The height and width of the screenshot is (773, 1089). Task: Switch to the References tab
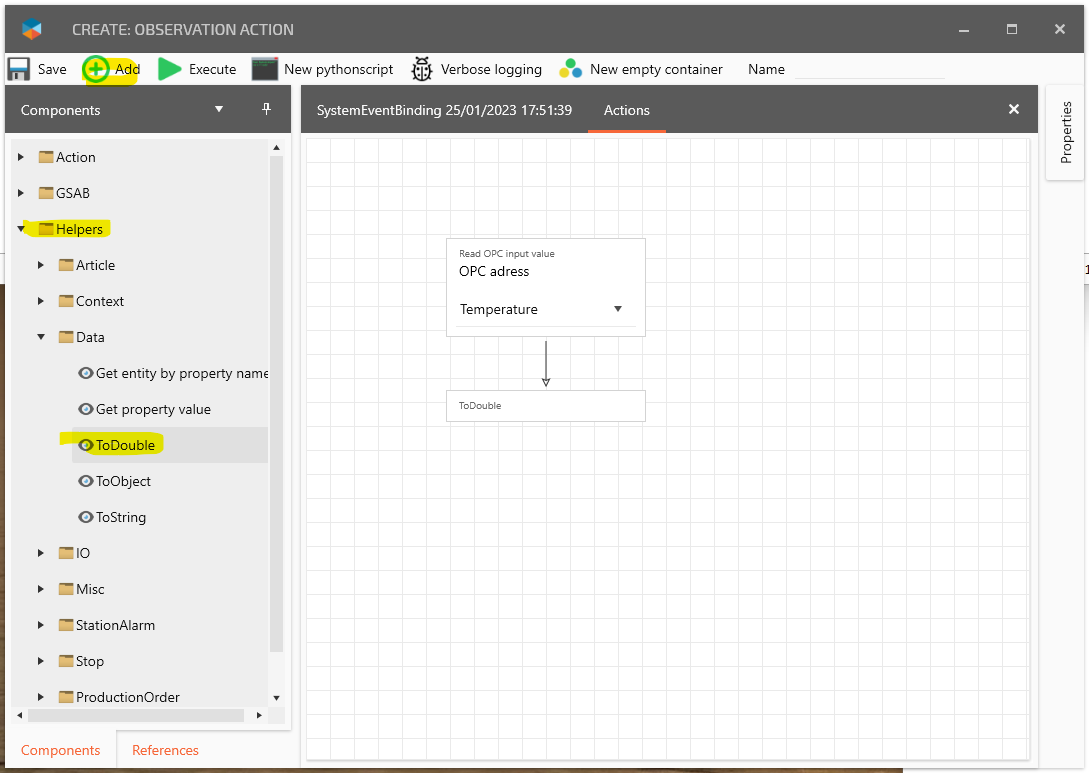(165, 750)
